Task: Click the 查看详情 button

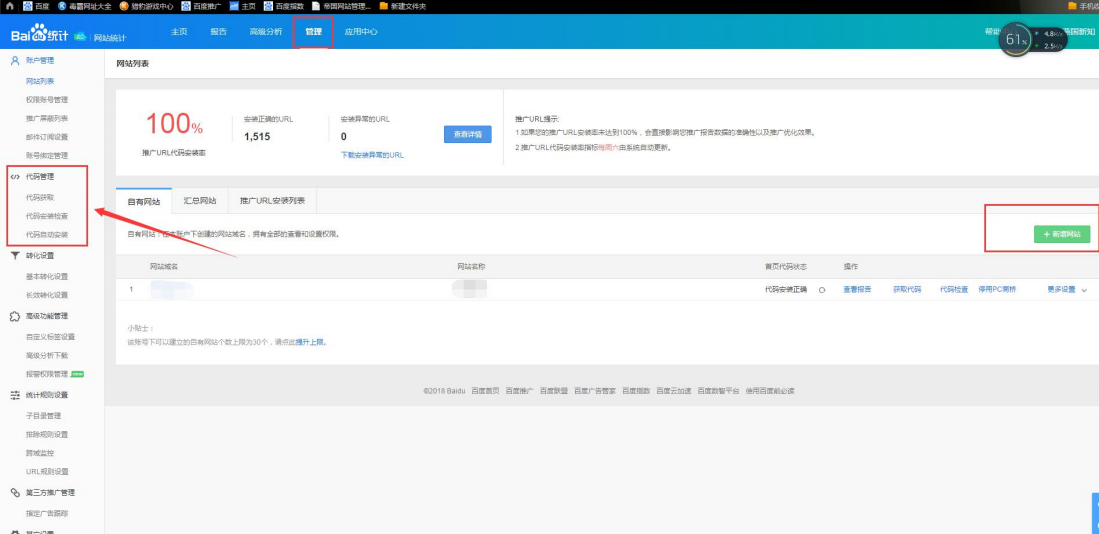Action: 467,134
